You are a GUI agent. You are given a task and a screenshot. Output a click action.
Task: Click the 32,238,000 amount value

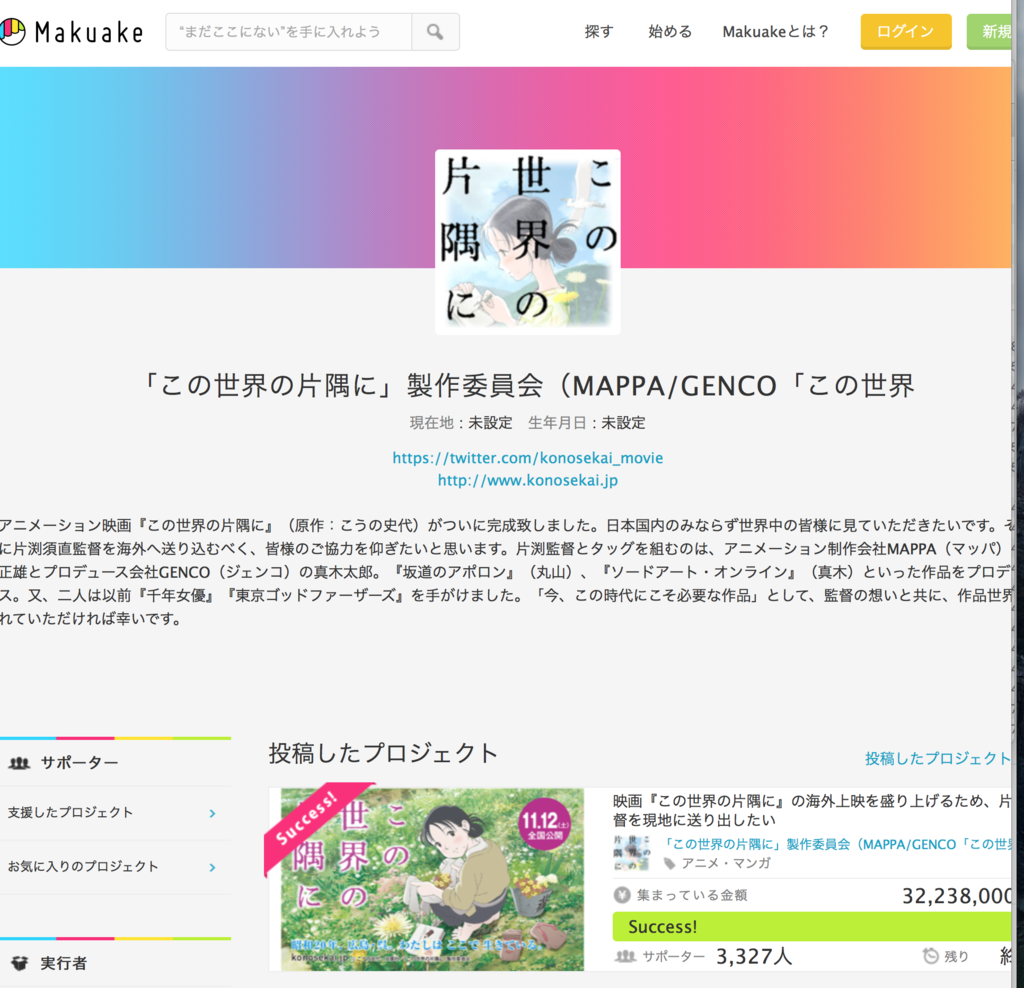(957, 896)
